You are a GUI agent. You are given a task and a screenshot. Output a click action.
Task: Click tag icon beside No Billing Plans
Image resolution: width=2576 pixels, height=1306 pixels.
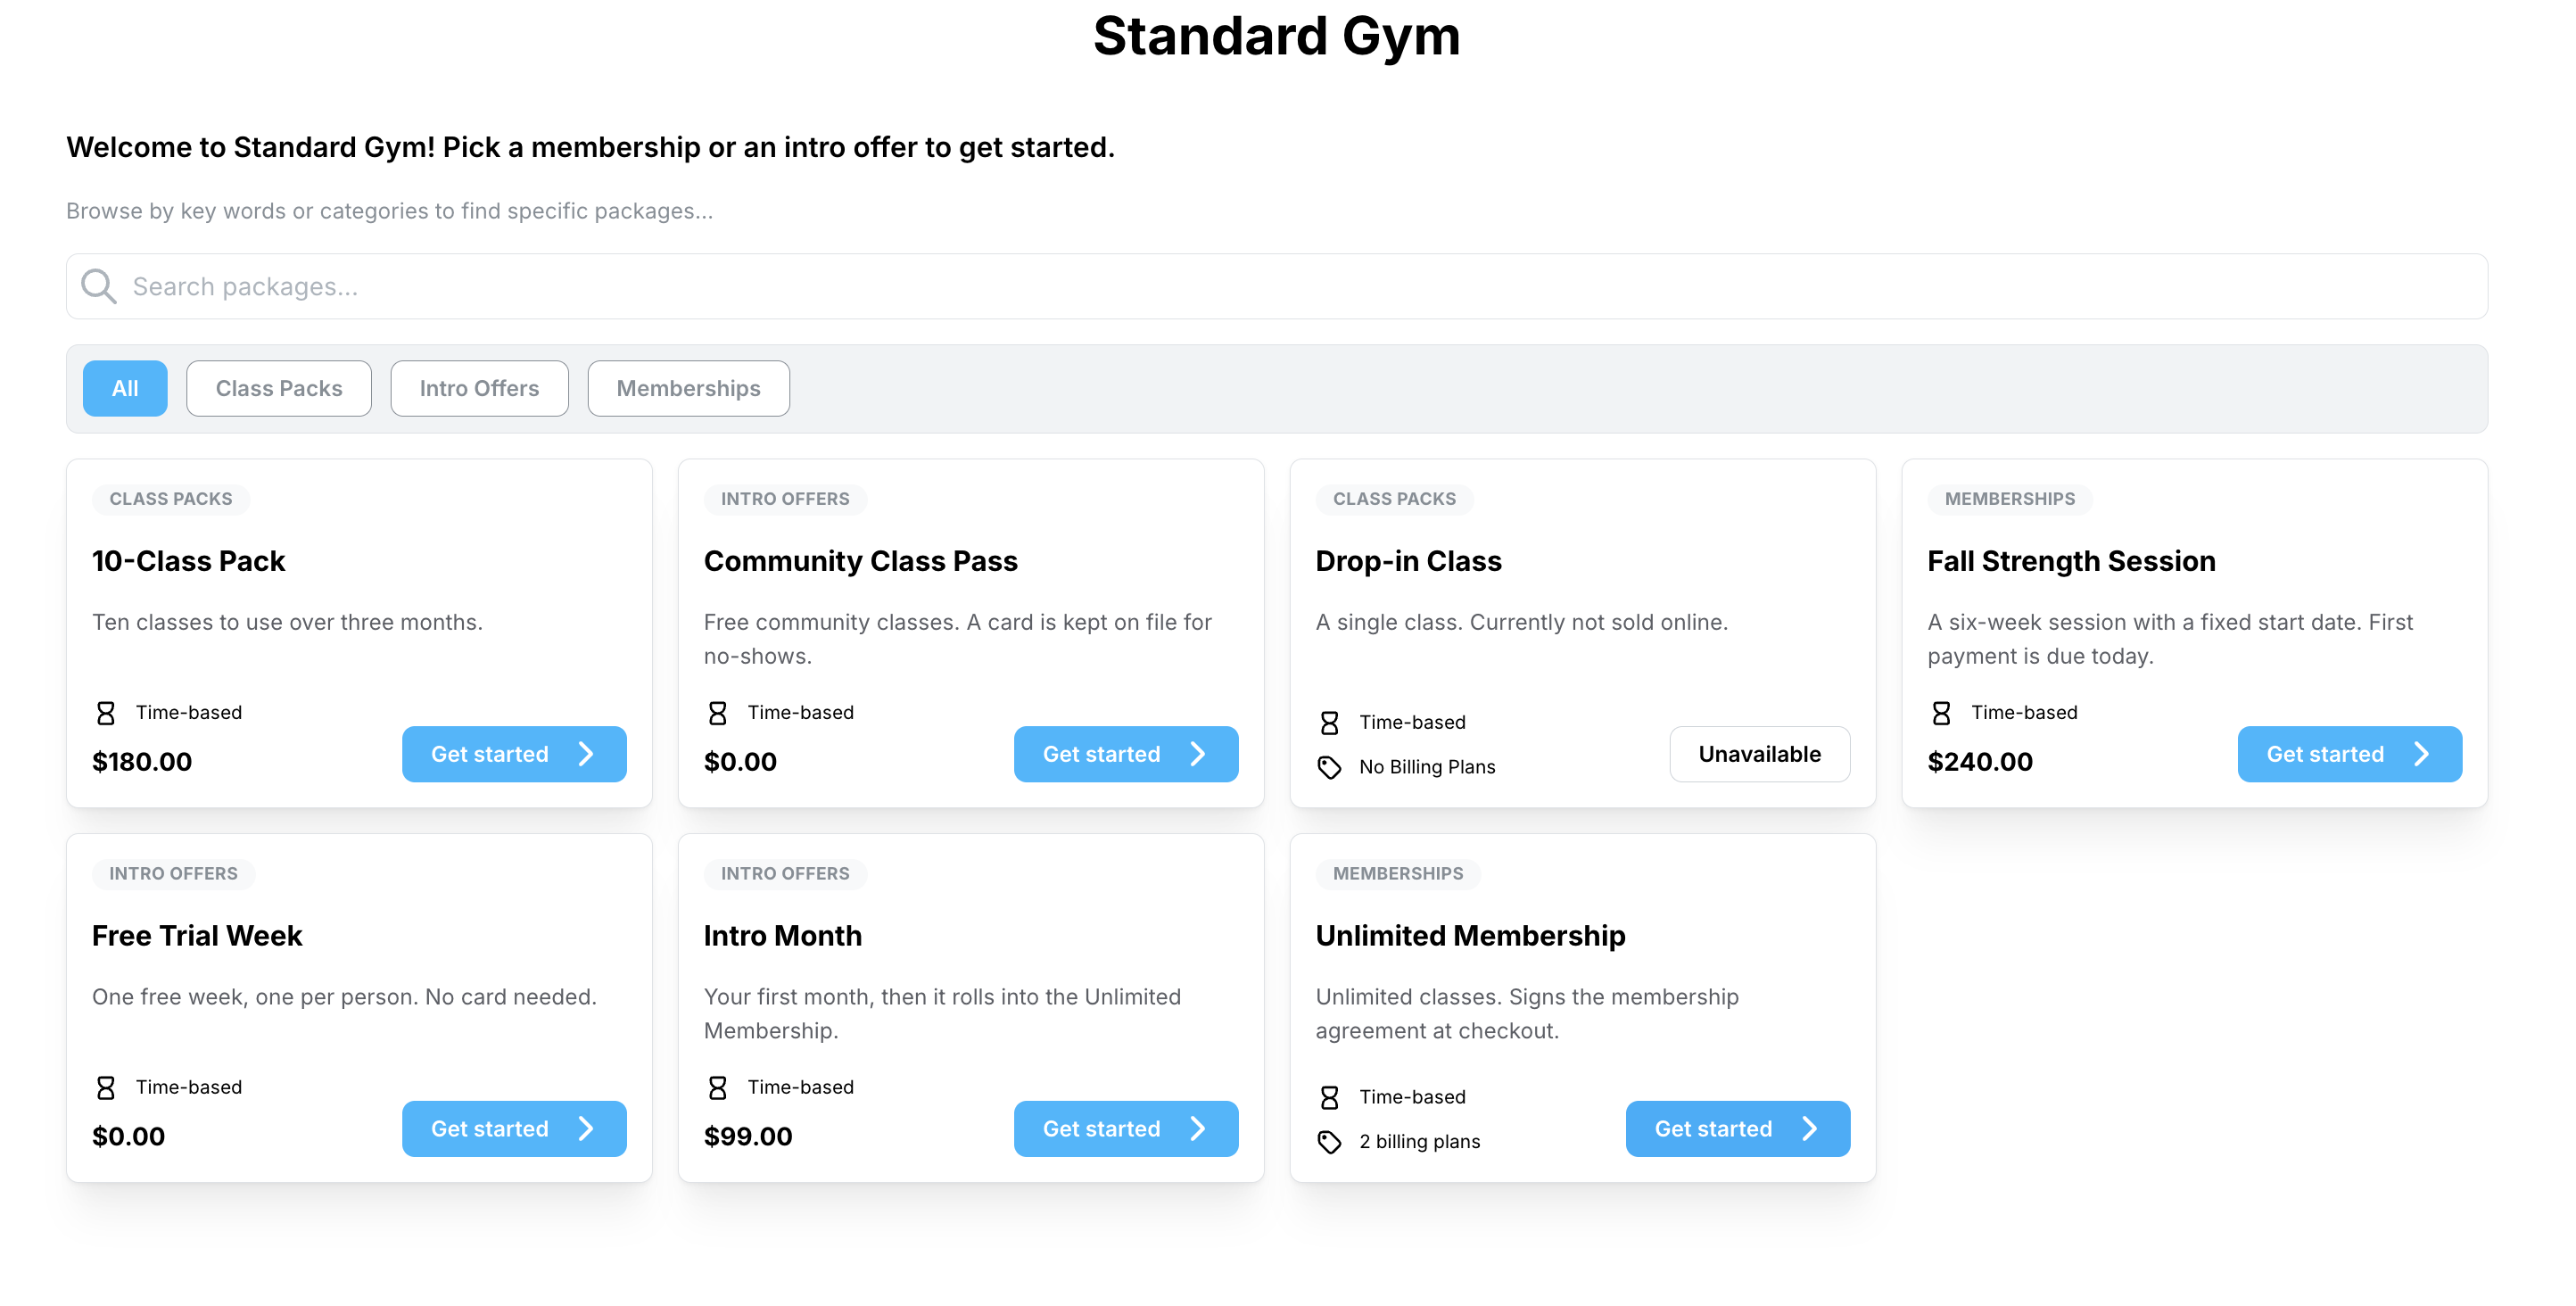click(x=1330, y=768)
